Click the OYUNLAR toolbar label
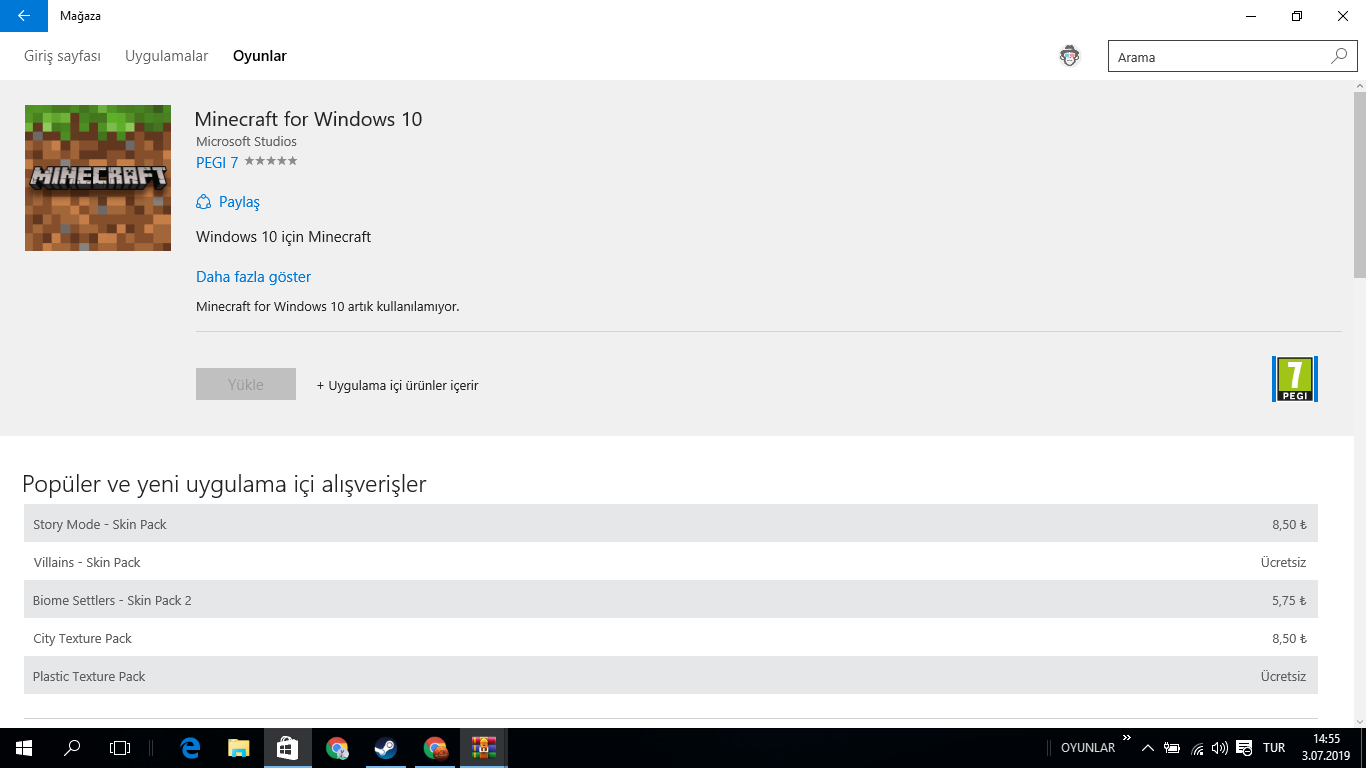 click(1088, 748)
